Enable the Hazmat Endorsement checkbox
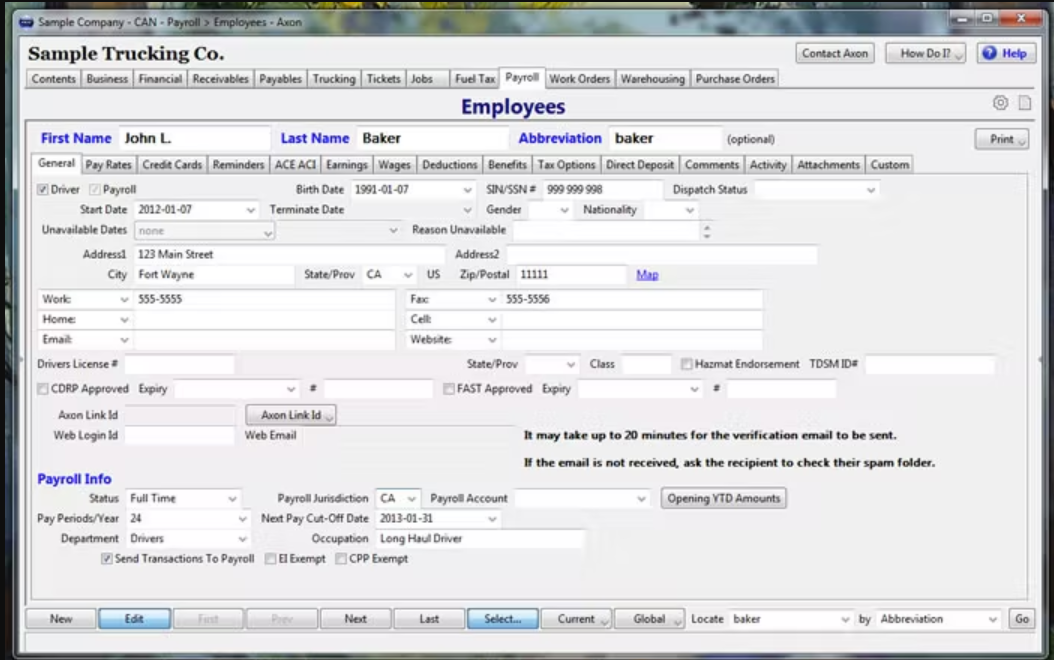Viewport: 1054px width, 660px height. pos(687,364)
